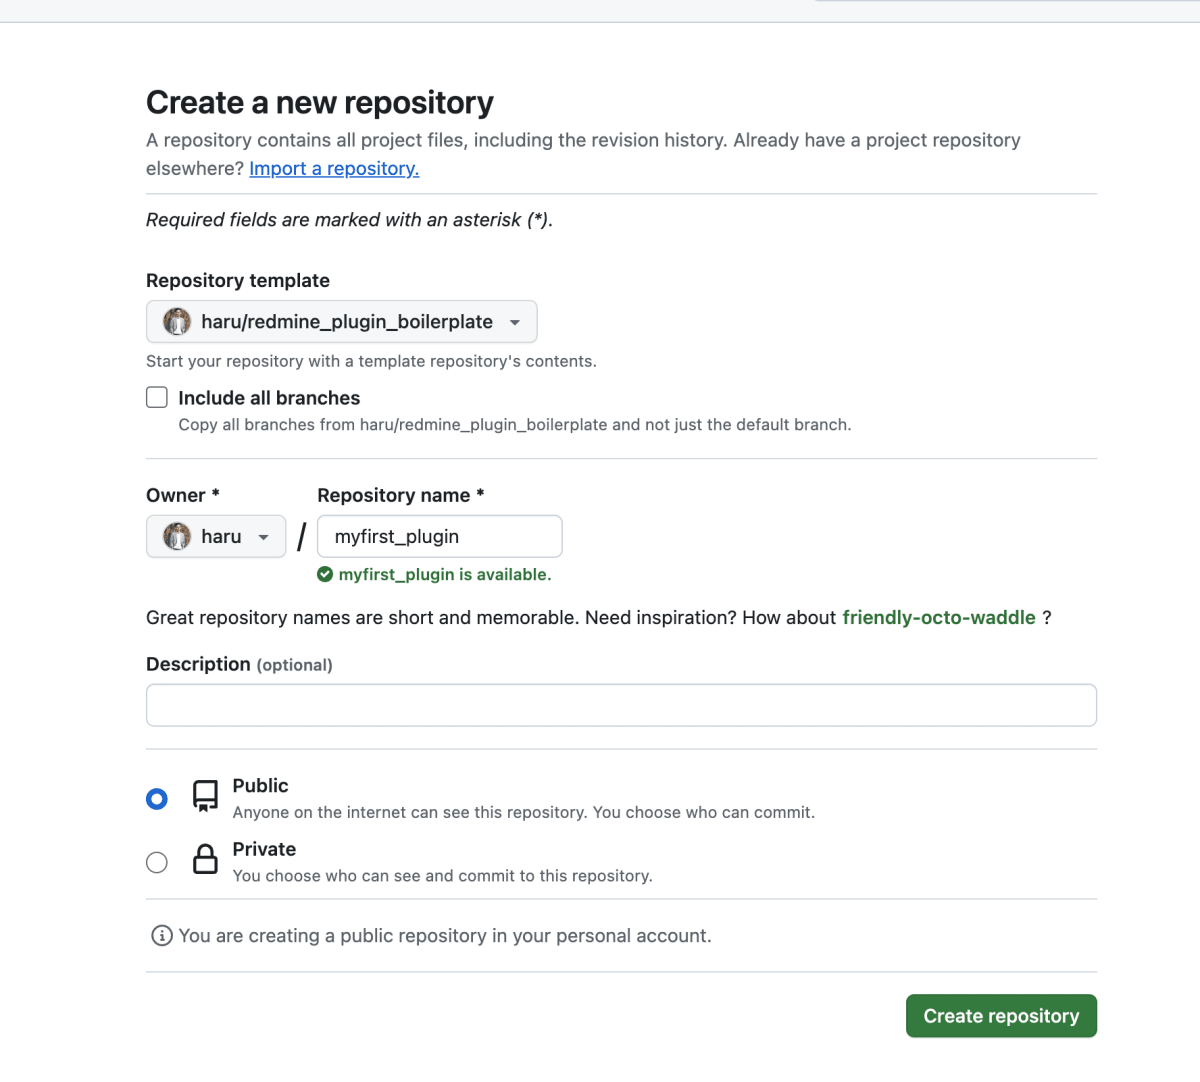Click the friendly-octo-waddle name suggestion
Viewport: 1200px width, 1082px height.
tap(939, 617)
